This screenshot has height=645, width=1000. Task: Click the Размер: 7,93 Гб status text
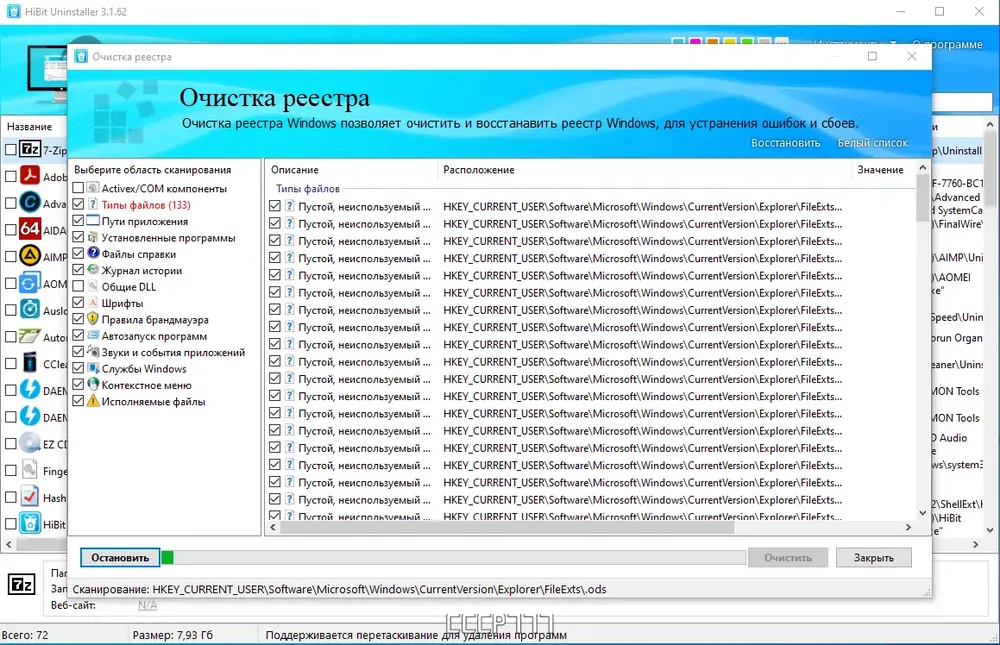[173, 635]
